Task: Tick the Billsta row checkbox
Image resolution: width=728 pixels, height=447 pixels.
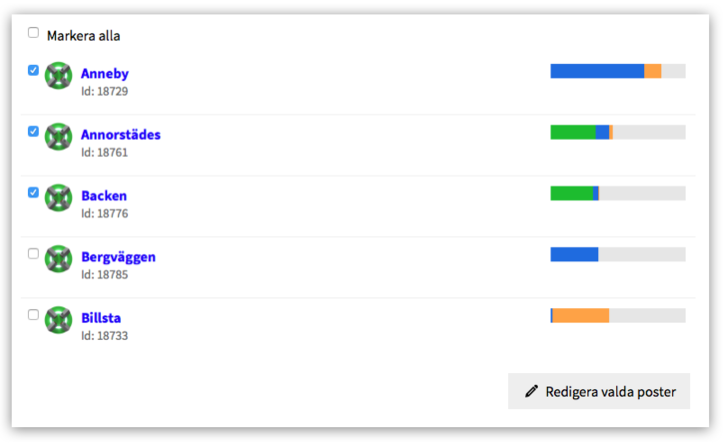Action: coord(33,314)
